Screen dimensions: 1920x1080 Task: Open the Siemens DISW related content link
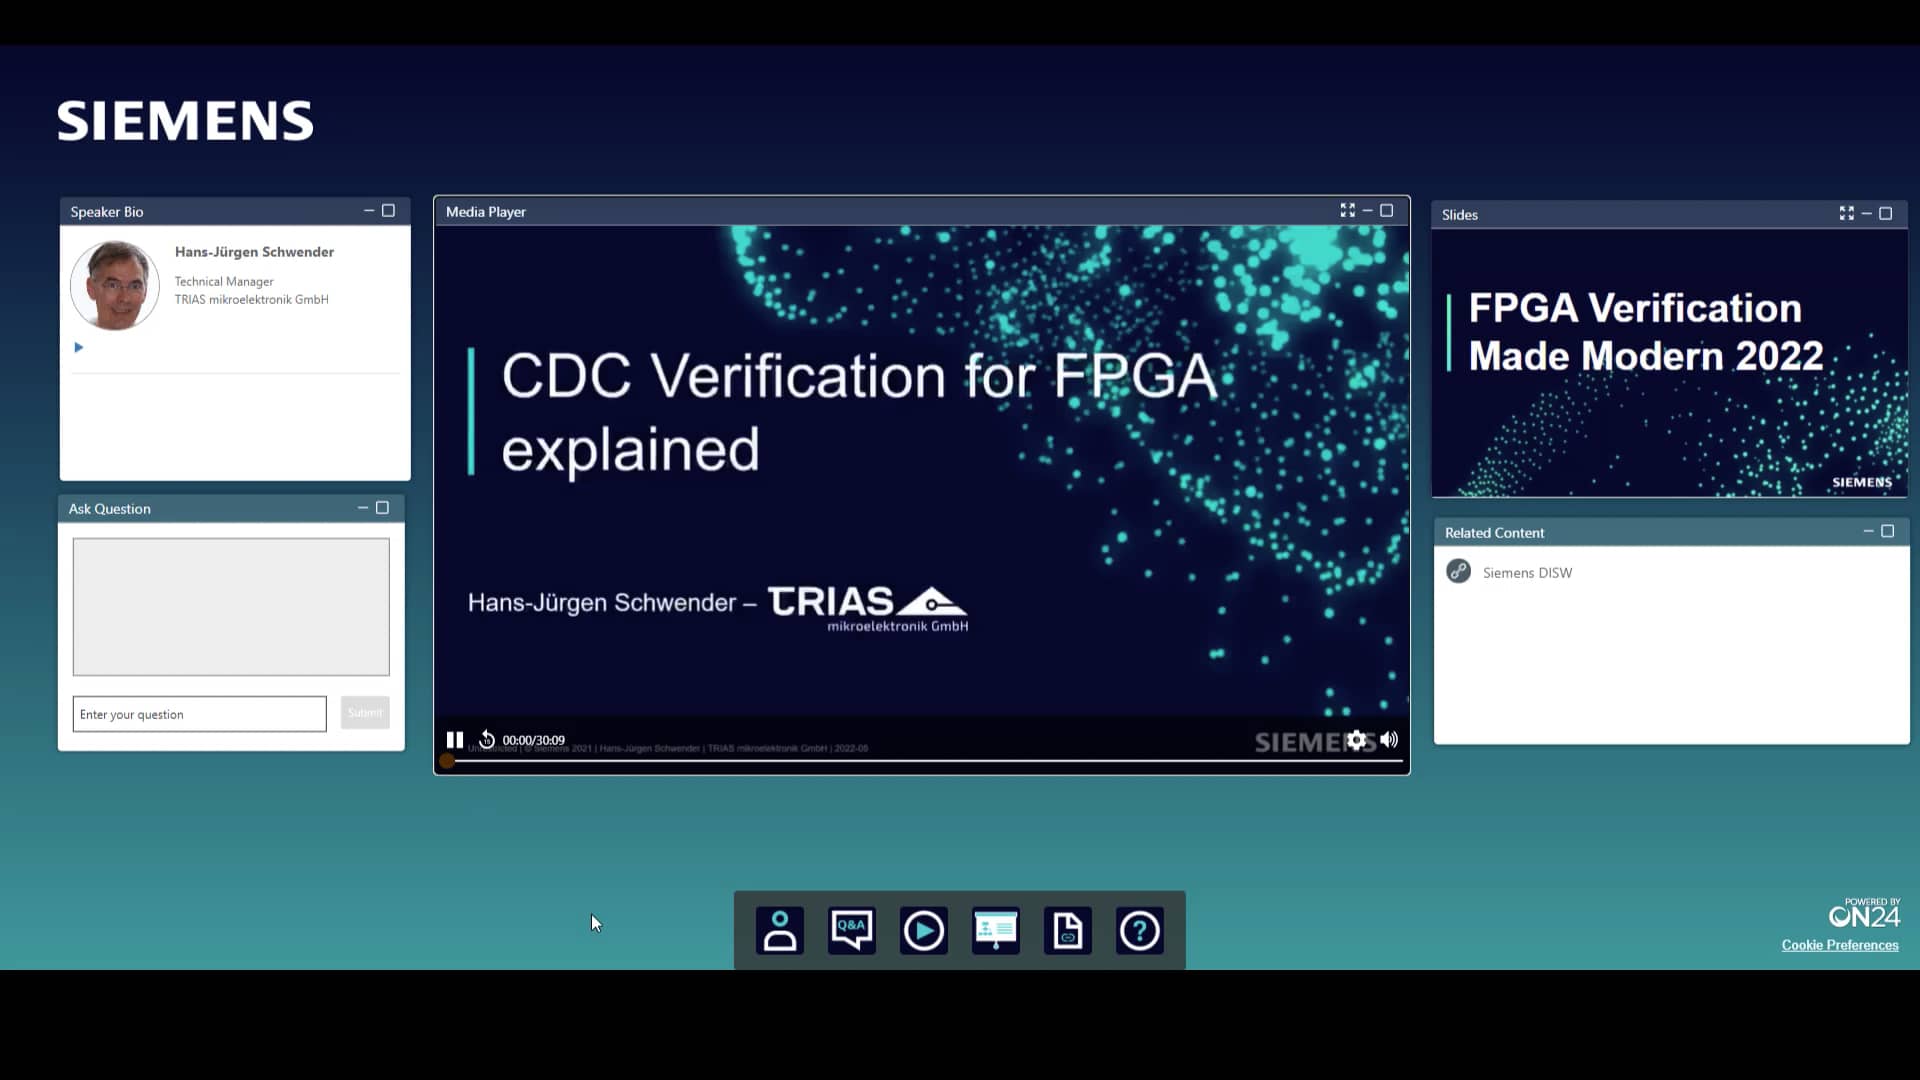coord(1527,572)
